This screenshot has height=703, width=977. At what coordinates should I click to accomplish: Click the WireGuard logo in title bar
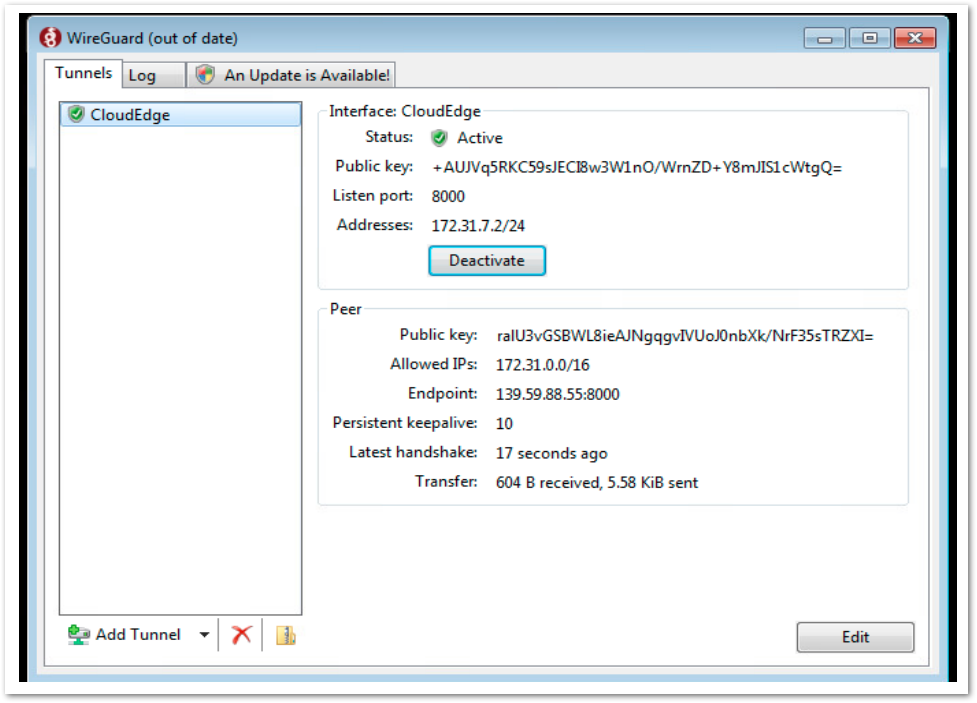point(50,38)
